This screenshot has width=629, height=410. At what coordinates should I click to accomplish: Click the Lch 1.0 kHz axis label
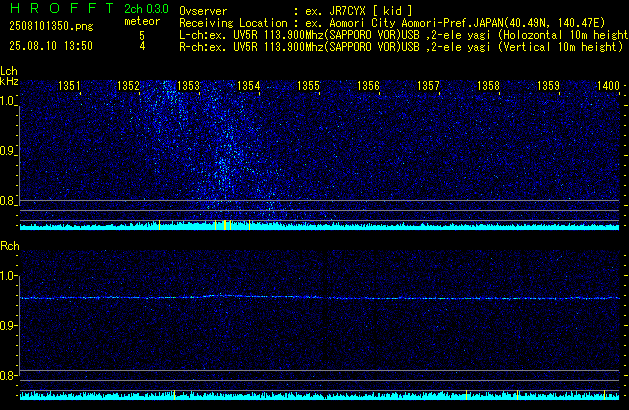[x=7, y=101]
